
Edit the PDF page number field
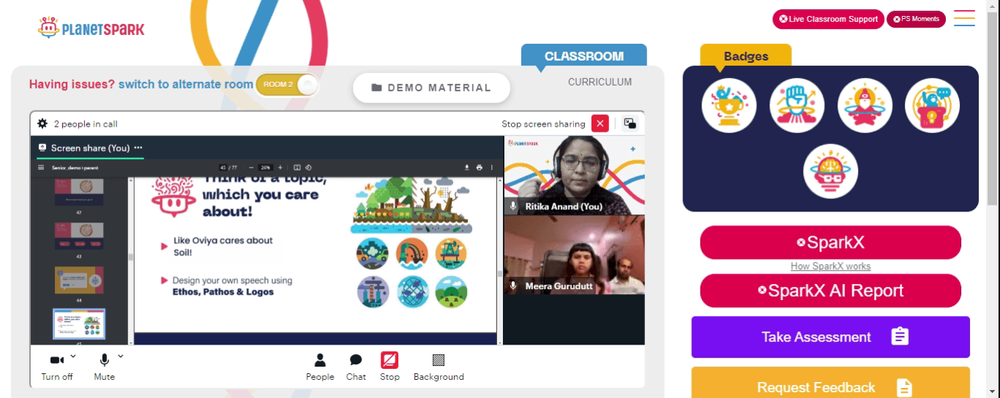[223, 167]
